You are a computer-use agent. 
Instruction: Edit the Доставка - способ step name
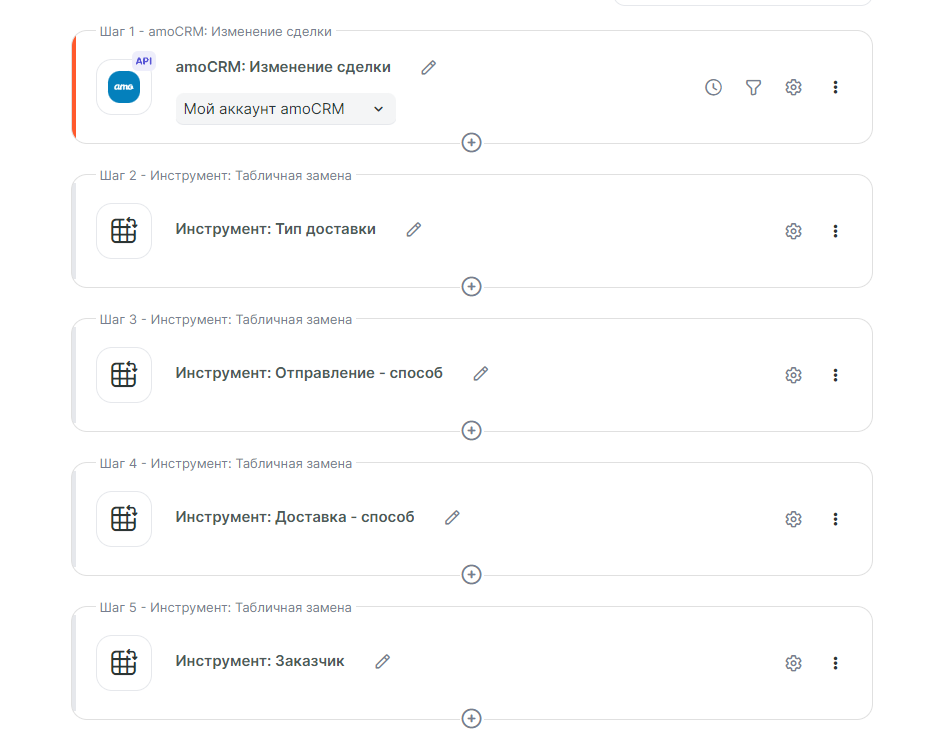click(x=452, y=517)
